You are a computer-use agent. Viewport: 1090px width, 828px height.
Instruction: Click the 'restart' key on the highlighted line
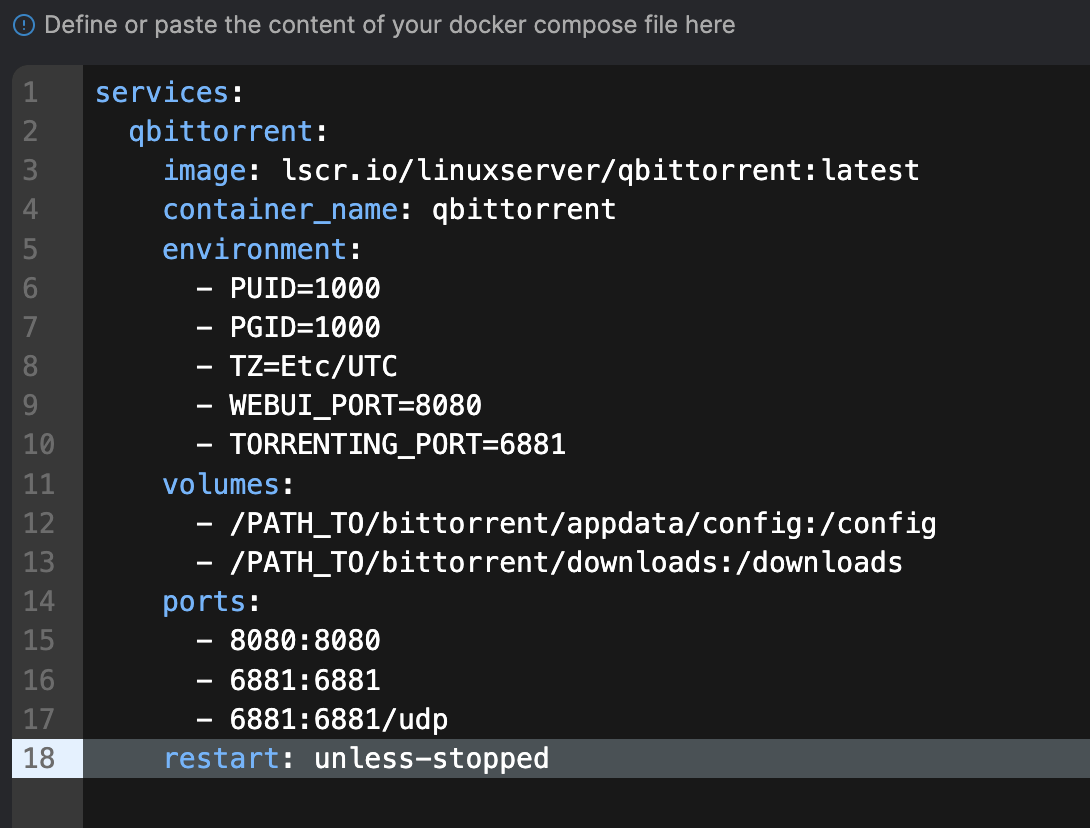(x=221, y=758)
